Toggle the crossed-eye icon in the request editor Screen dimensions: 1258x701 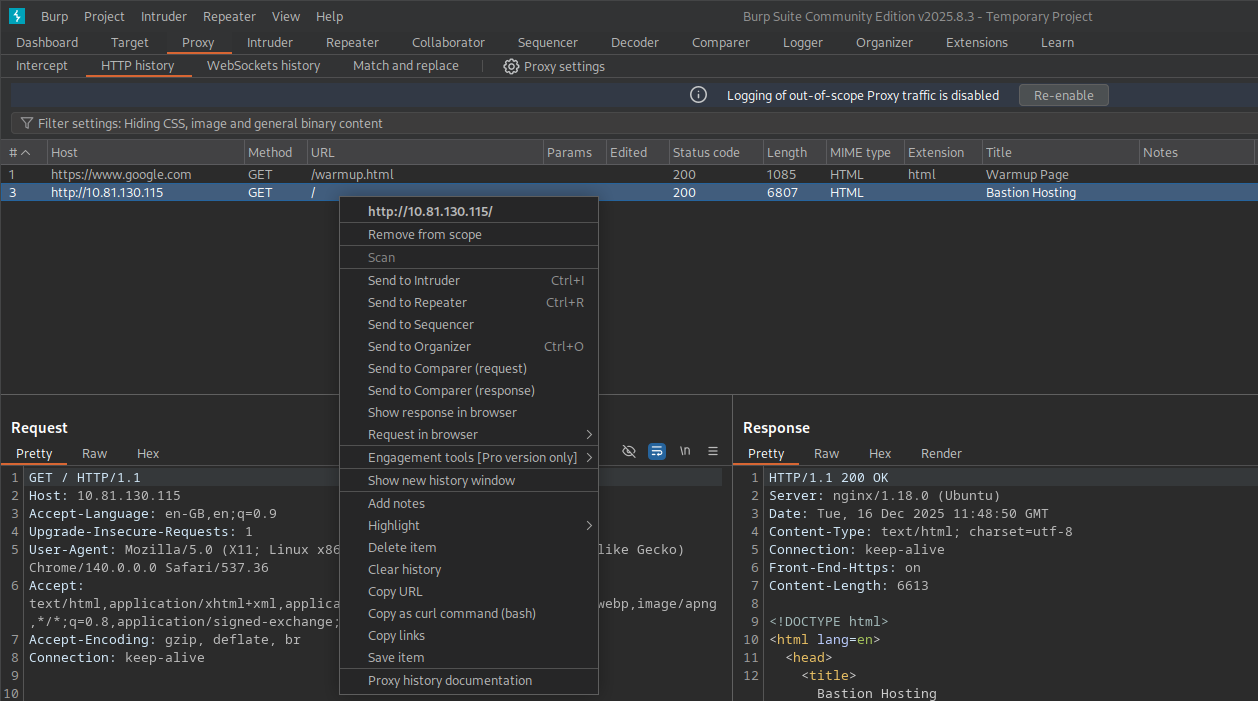click(x=629, y=451)
